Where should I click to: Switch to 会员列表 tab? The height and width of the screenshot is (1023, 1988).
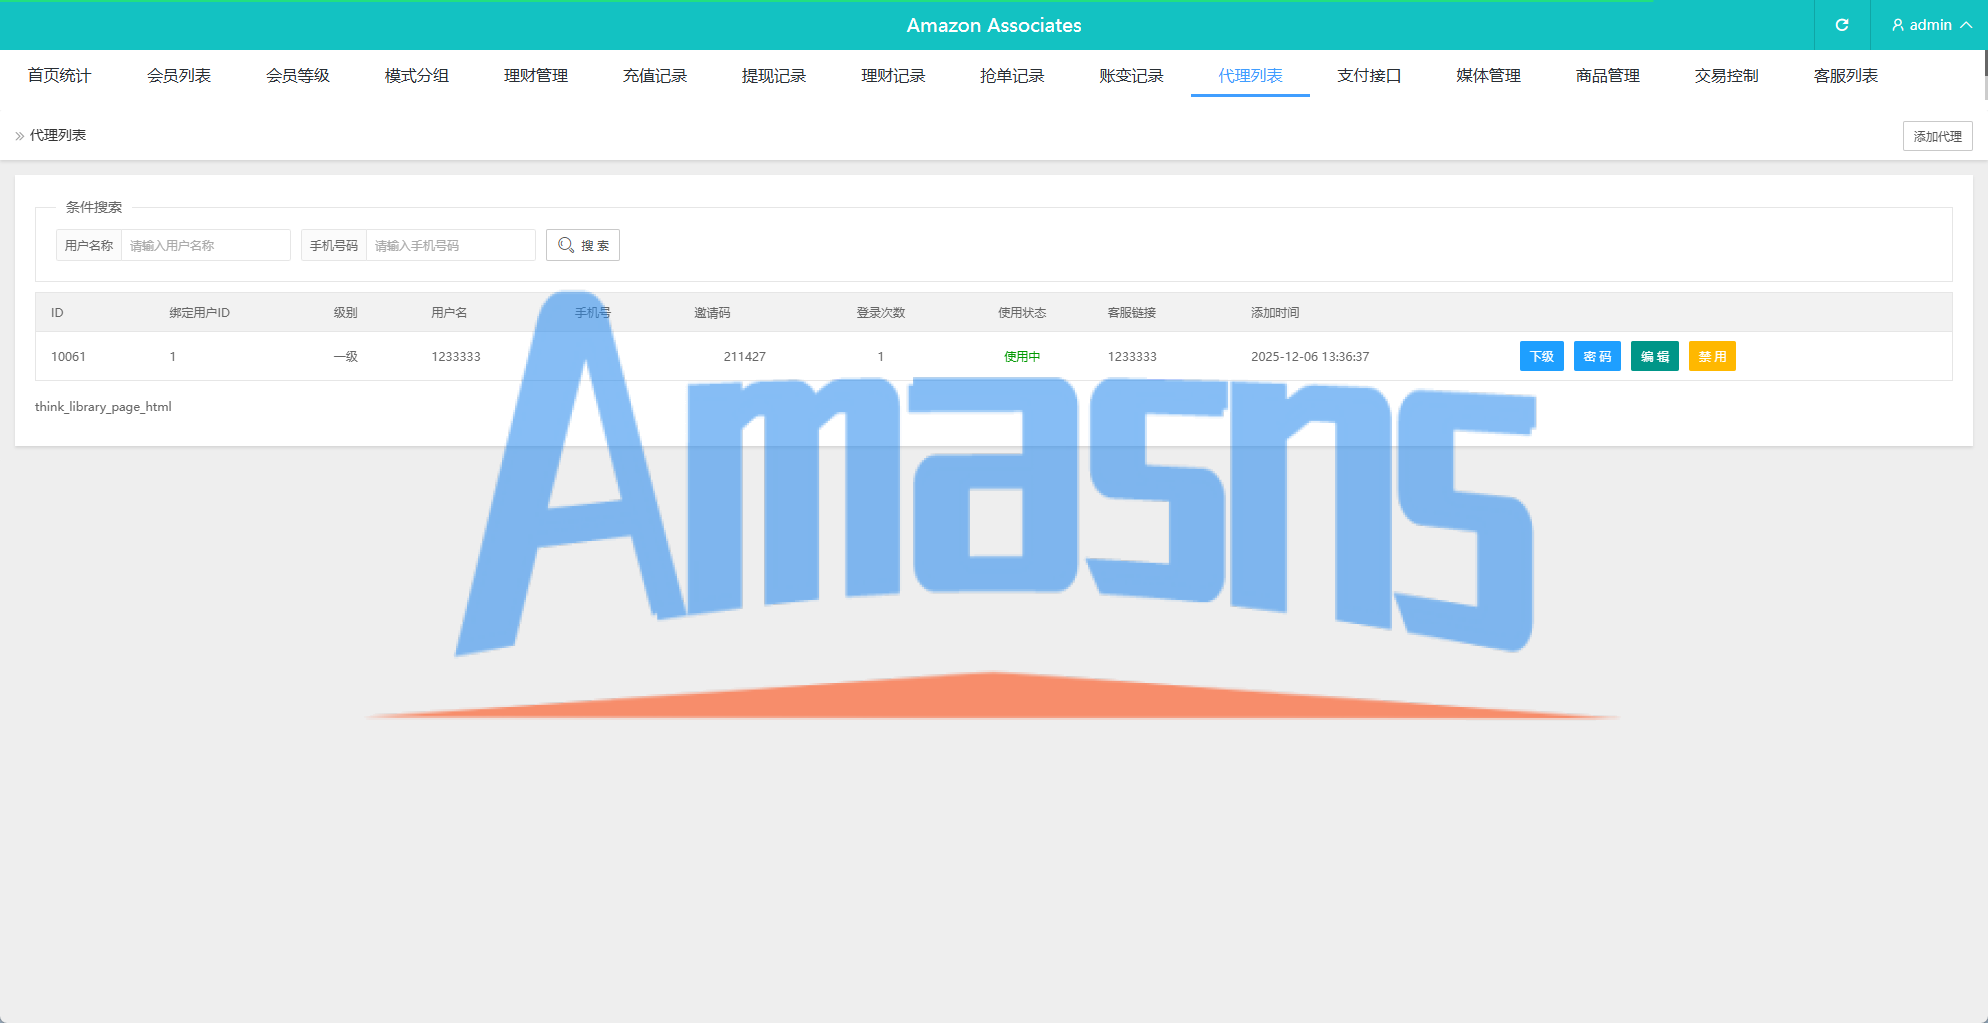tap(179, 76)
